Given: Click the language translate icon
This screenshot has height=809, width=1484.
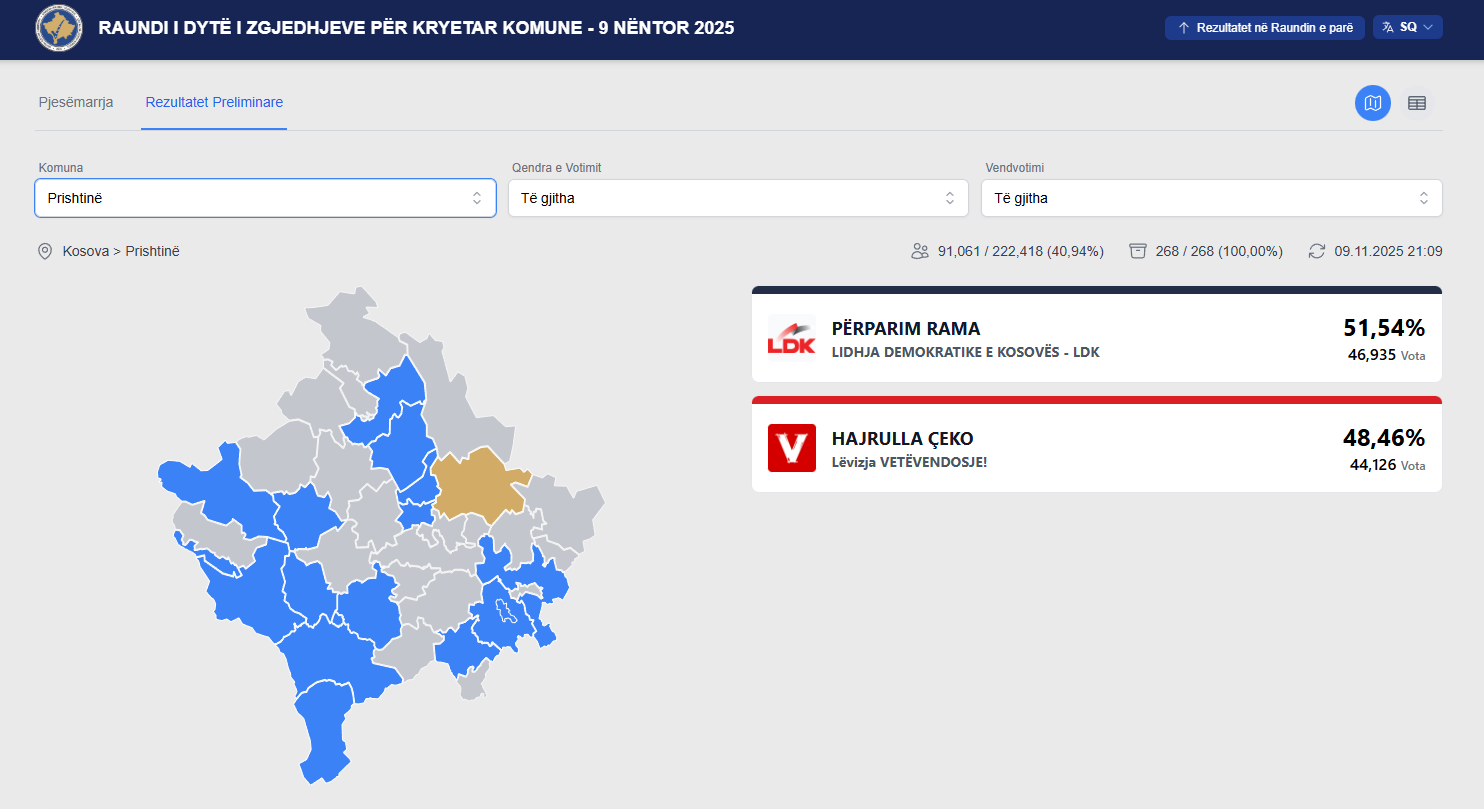Looking at the screenshot, I should [x=1388, y=28].
